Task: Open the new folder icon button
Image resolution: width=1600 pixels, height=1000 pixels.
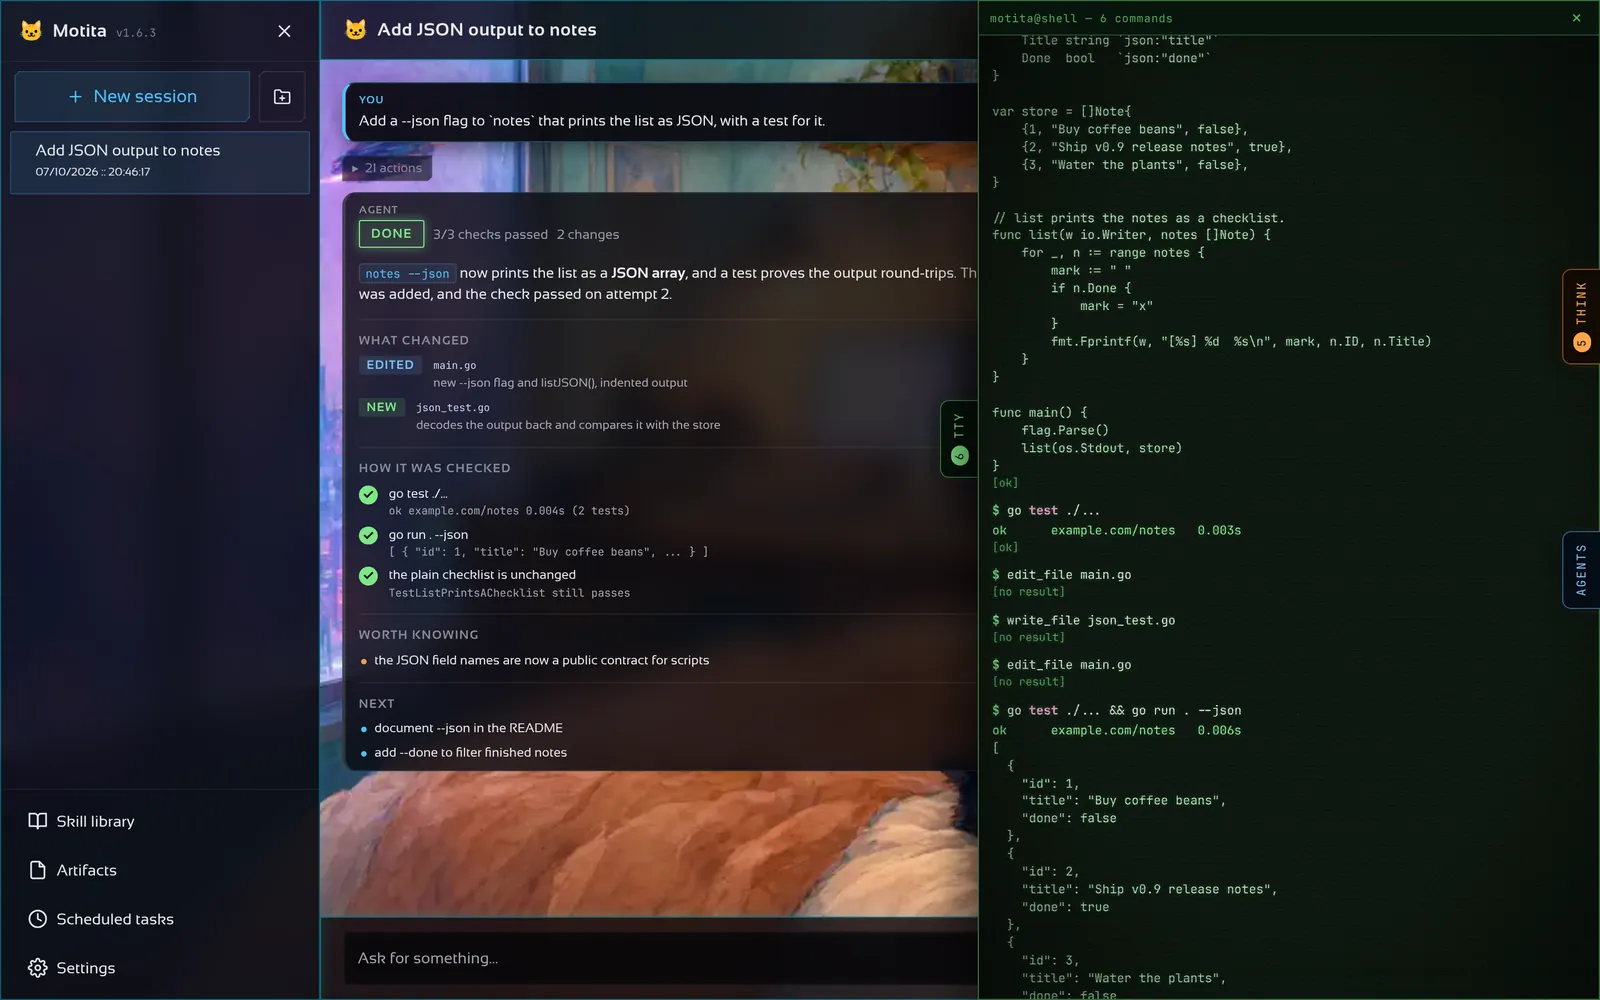Action: [282, 97]
